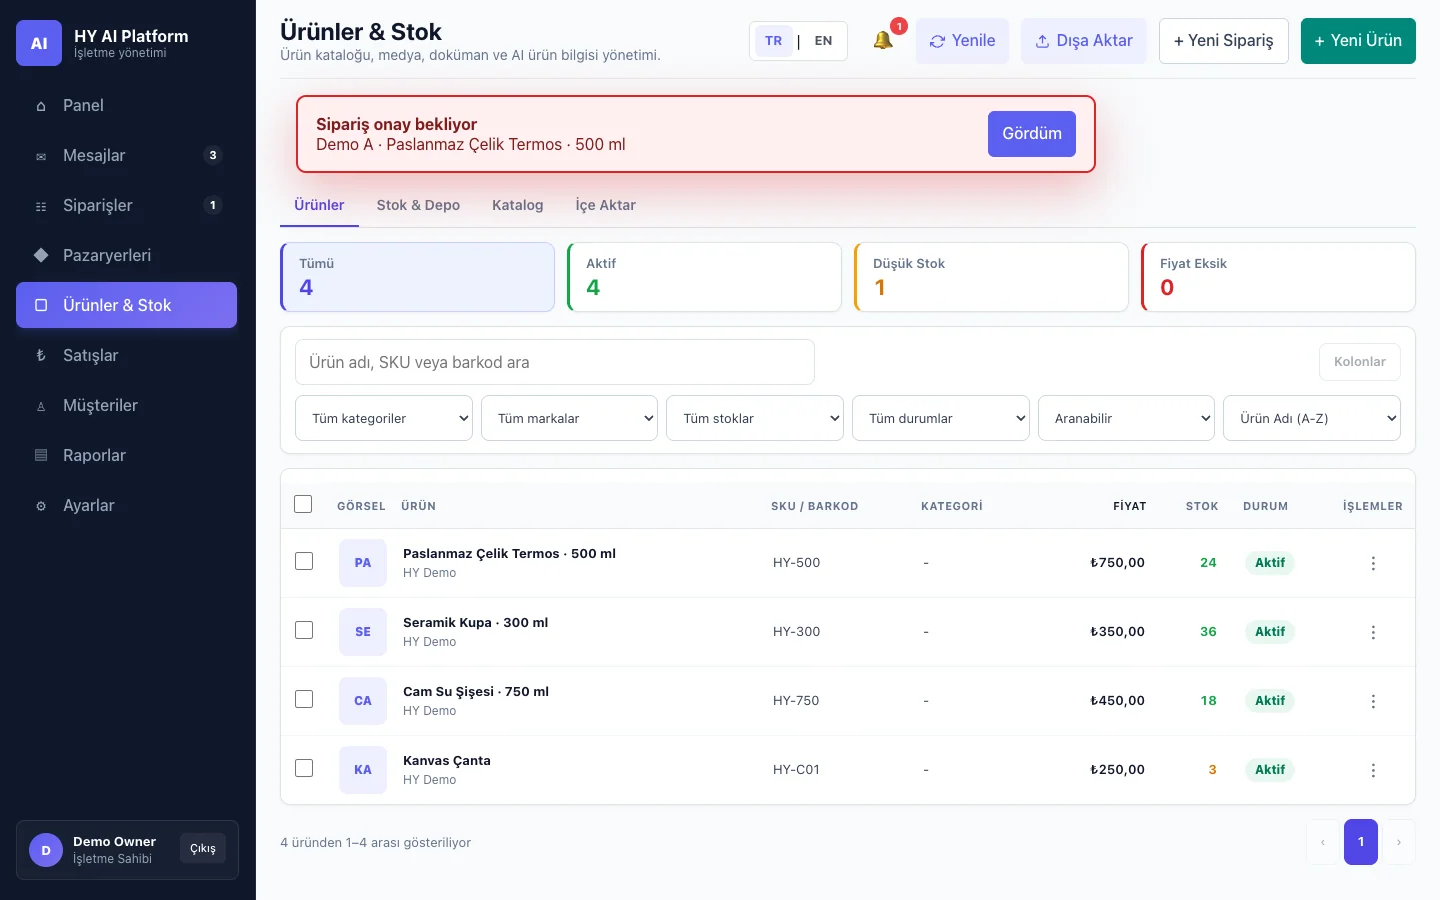Check the Cam Su Şişesi row checkbox
The width and height of the screenshot is (1440, 900).
coord(304,699)
